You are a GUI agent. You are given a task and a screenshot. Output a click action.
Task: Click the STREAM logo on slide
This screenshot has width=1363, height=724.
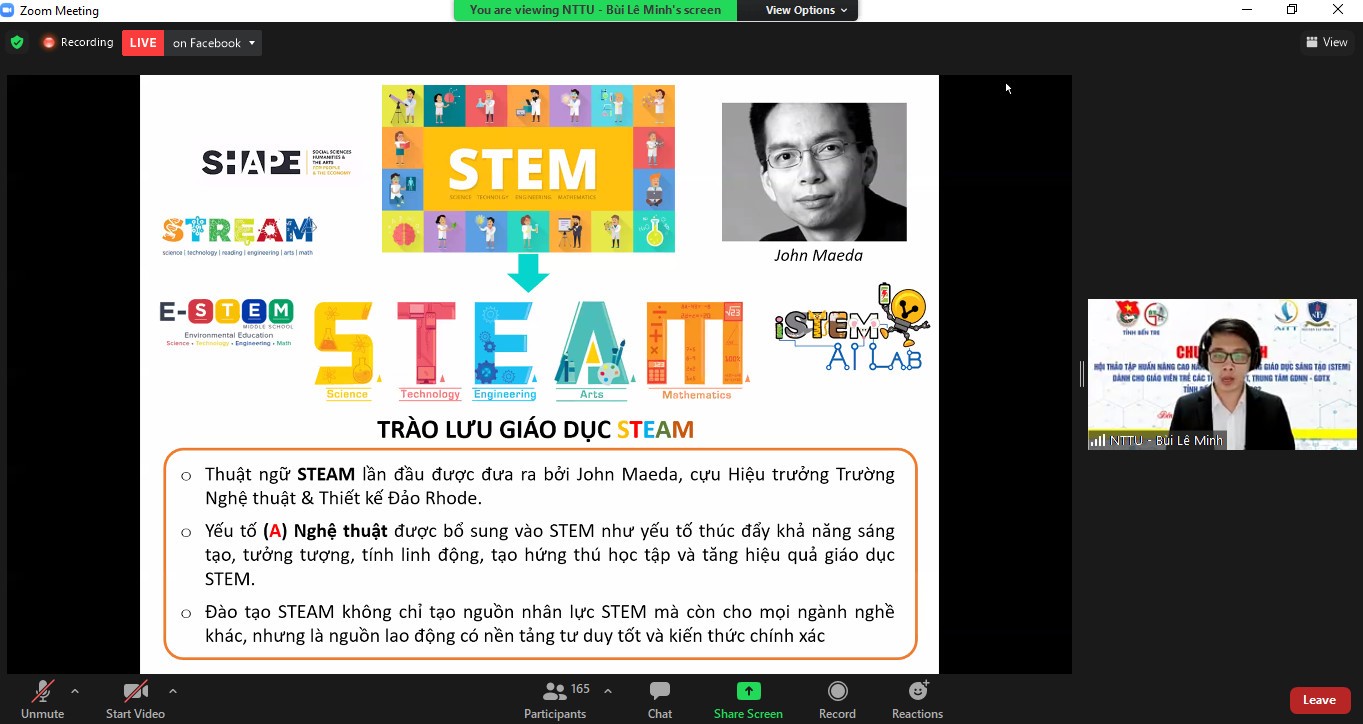(x=238, y=235)
